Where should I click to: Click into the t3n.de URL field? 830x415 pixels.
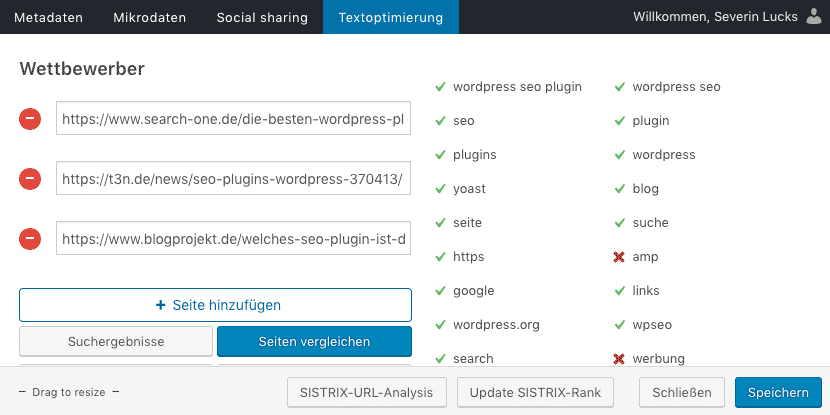[x=233, y=179]
